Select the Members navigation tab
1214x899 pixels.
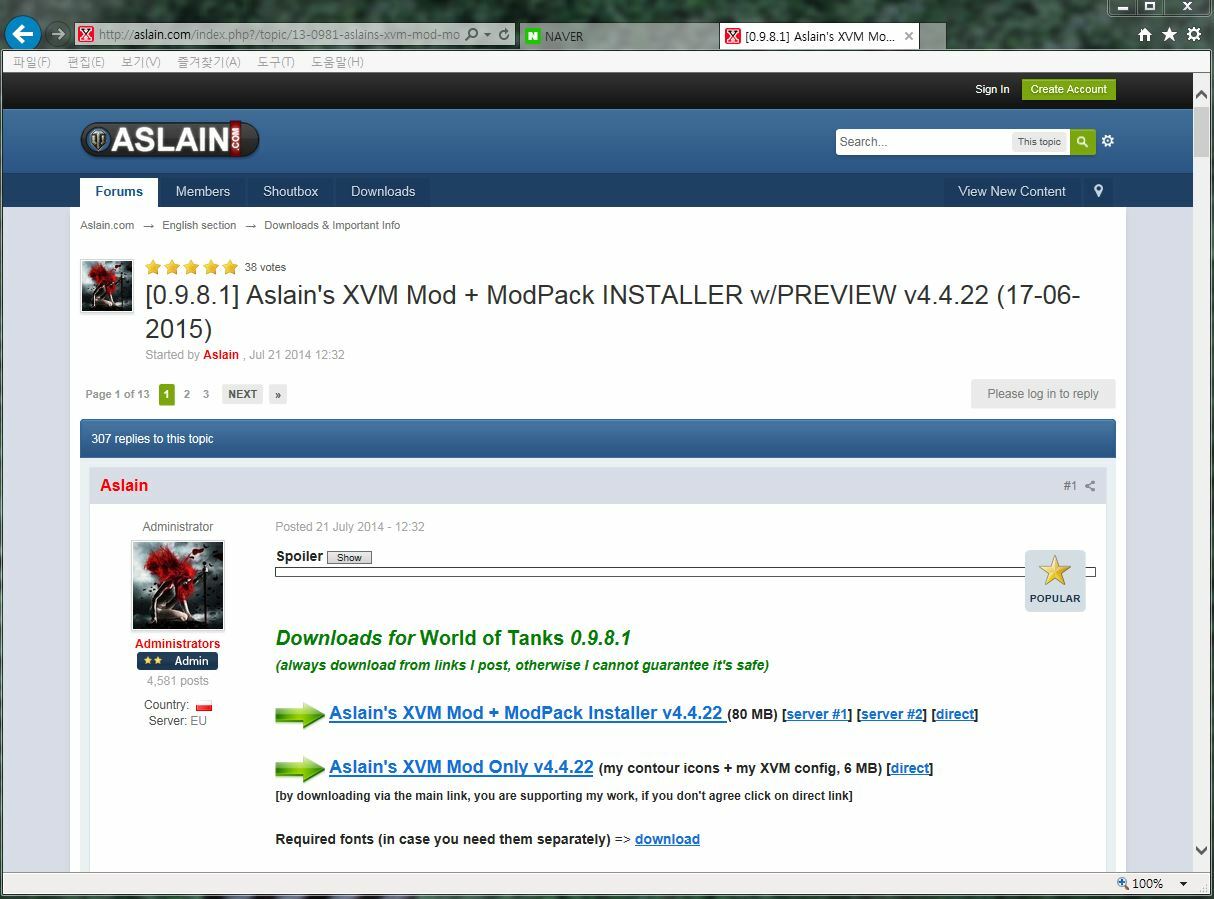[x=203, y=191]
